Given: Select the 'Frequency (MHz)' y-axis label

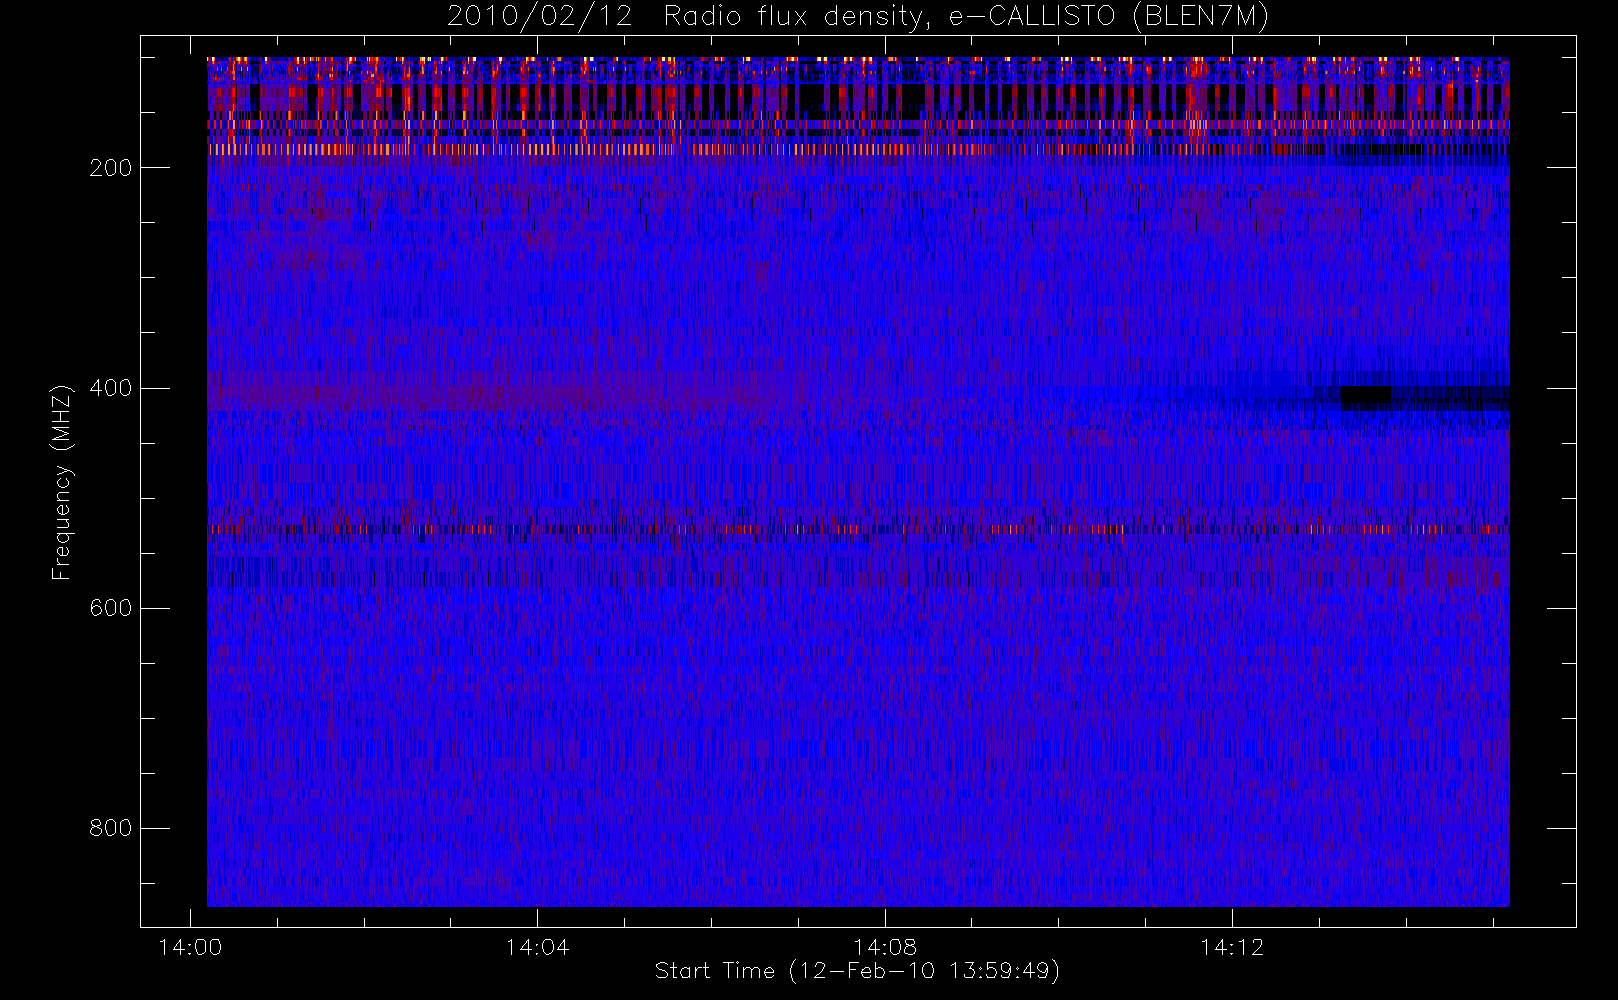Looking at the screenshot, I should [x=62, y=482].
